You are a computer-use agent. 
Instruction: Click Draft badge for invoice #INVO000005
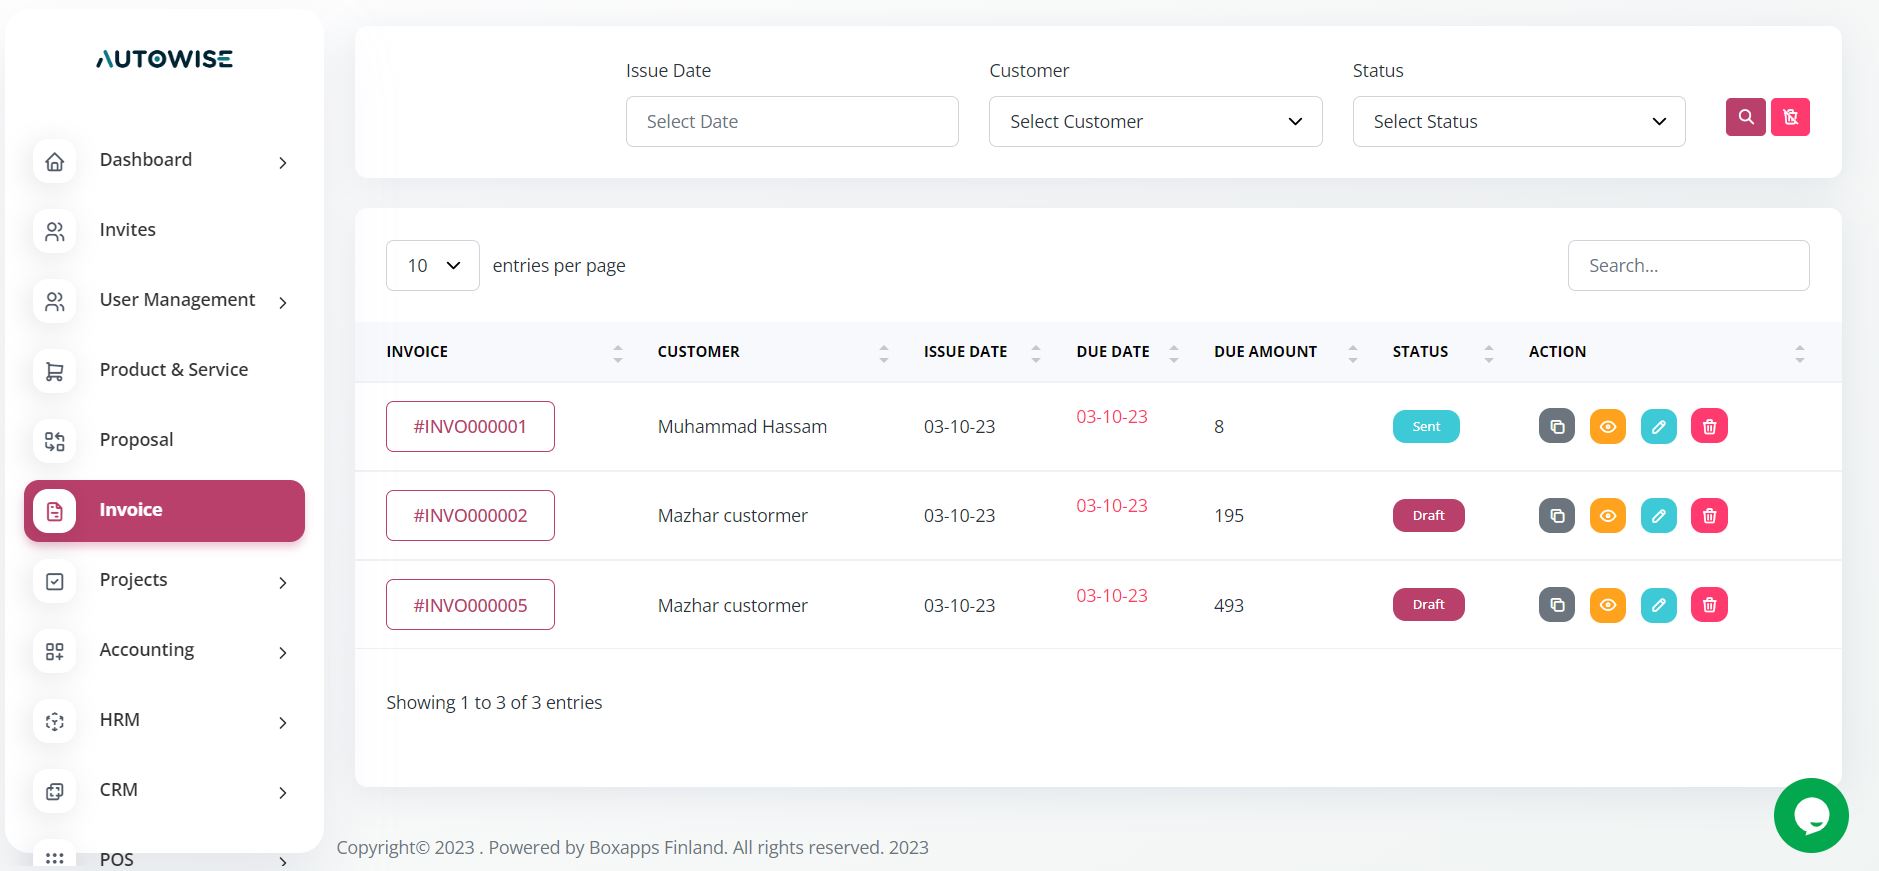click(1428, 604)
